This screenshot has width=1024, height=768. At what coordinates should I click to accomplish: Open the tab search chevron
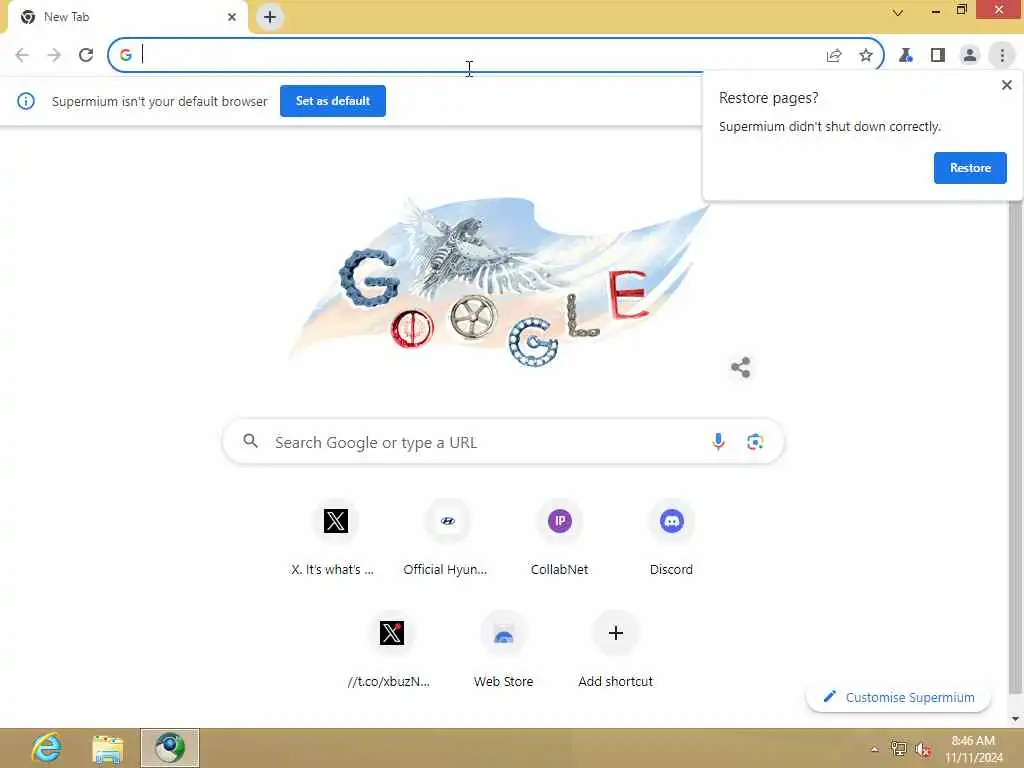coord(898,12)
